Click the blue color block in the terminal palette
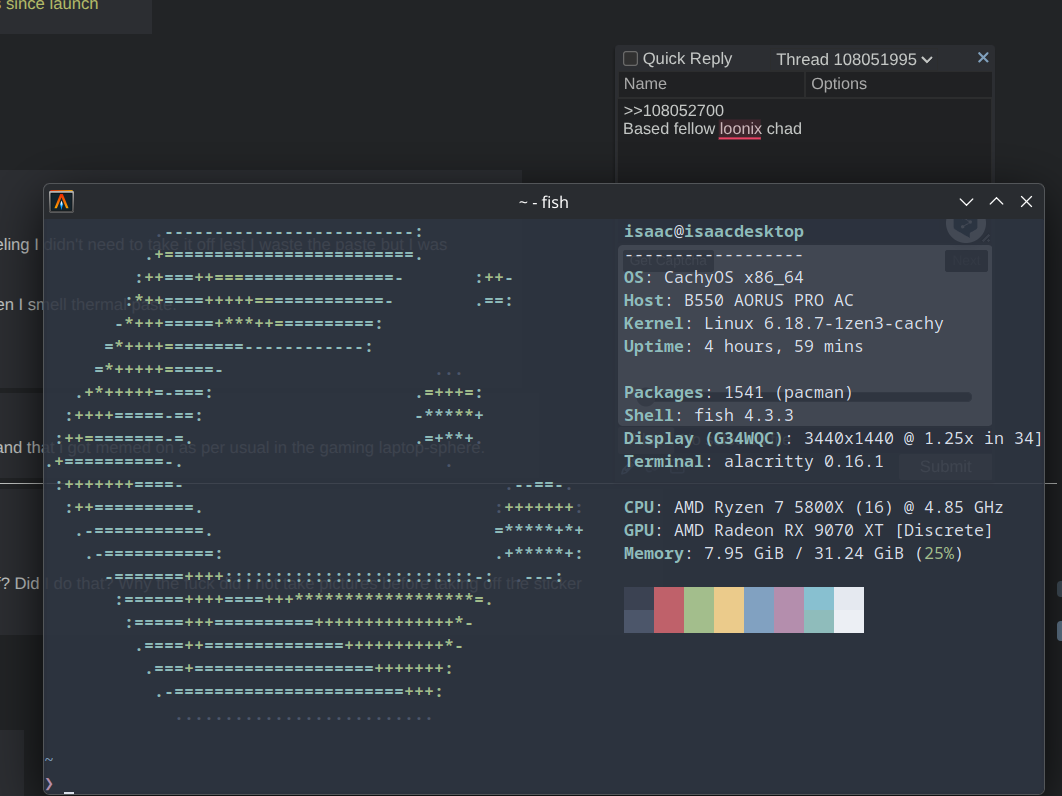 [x=759, y=610]
